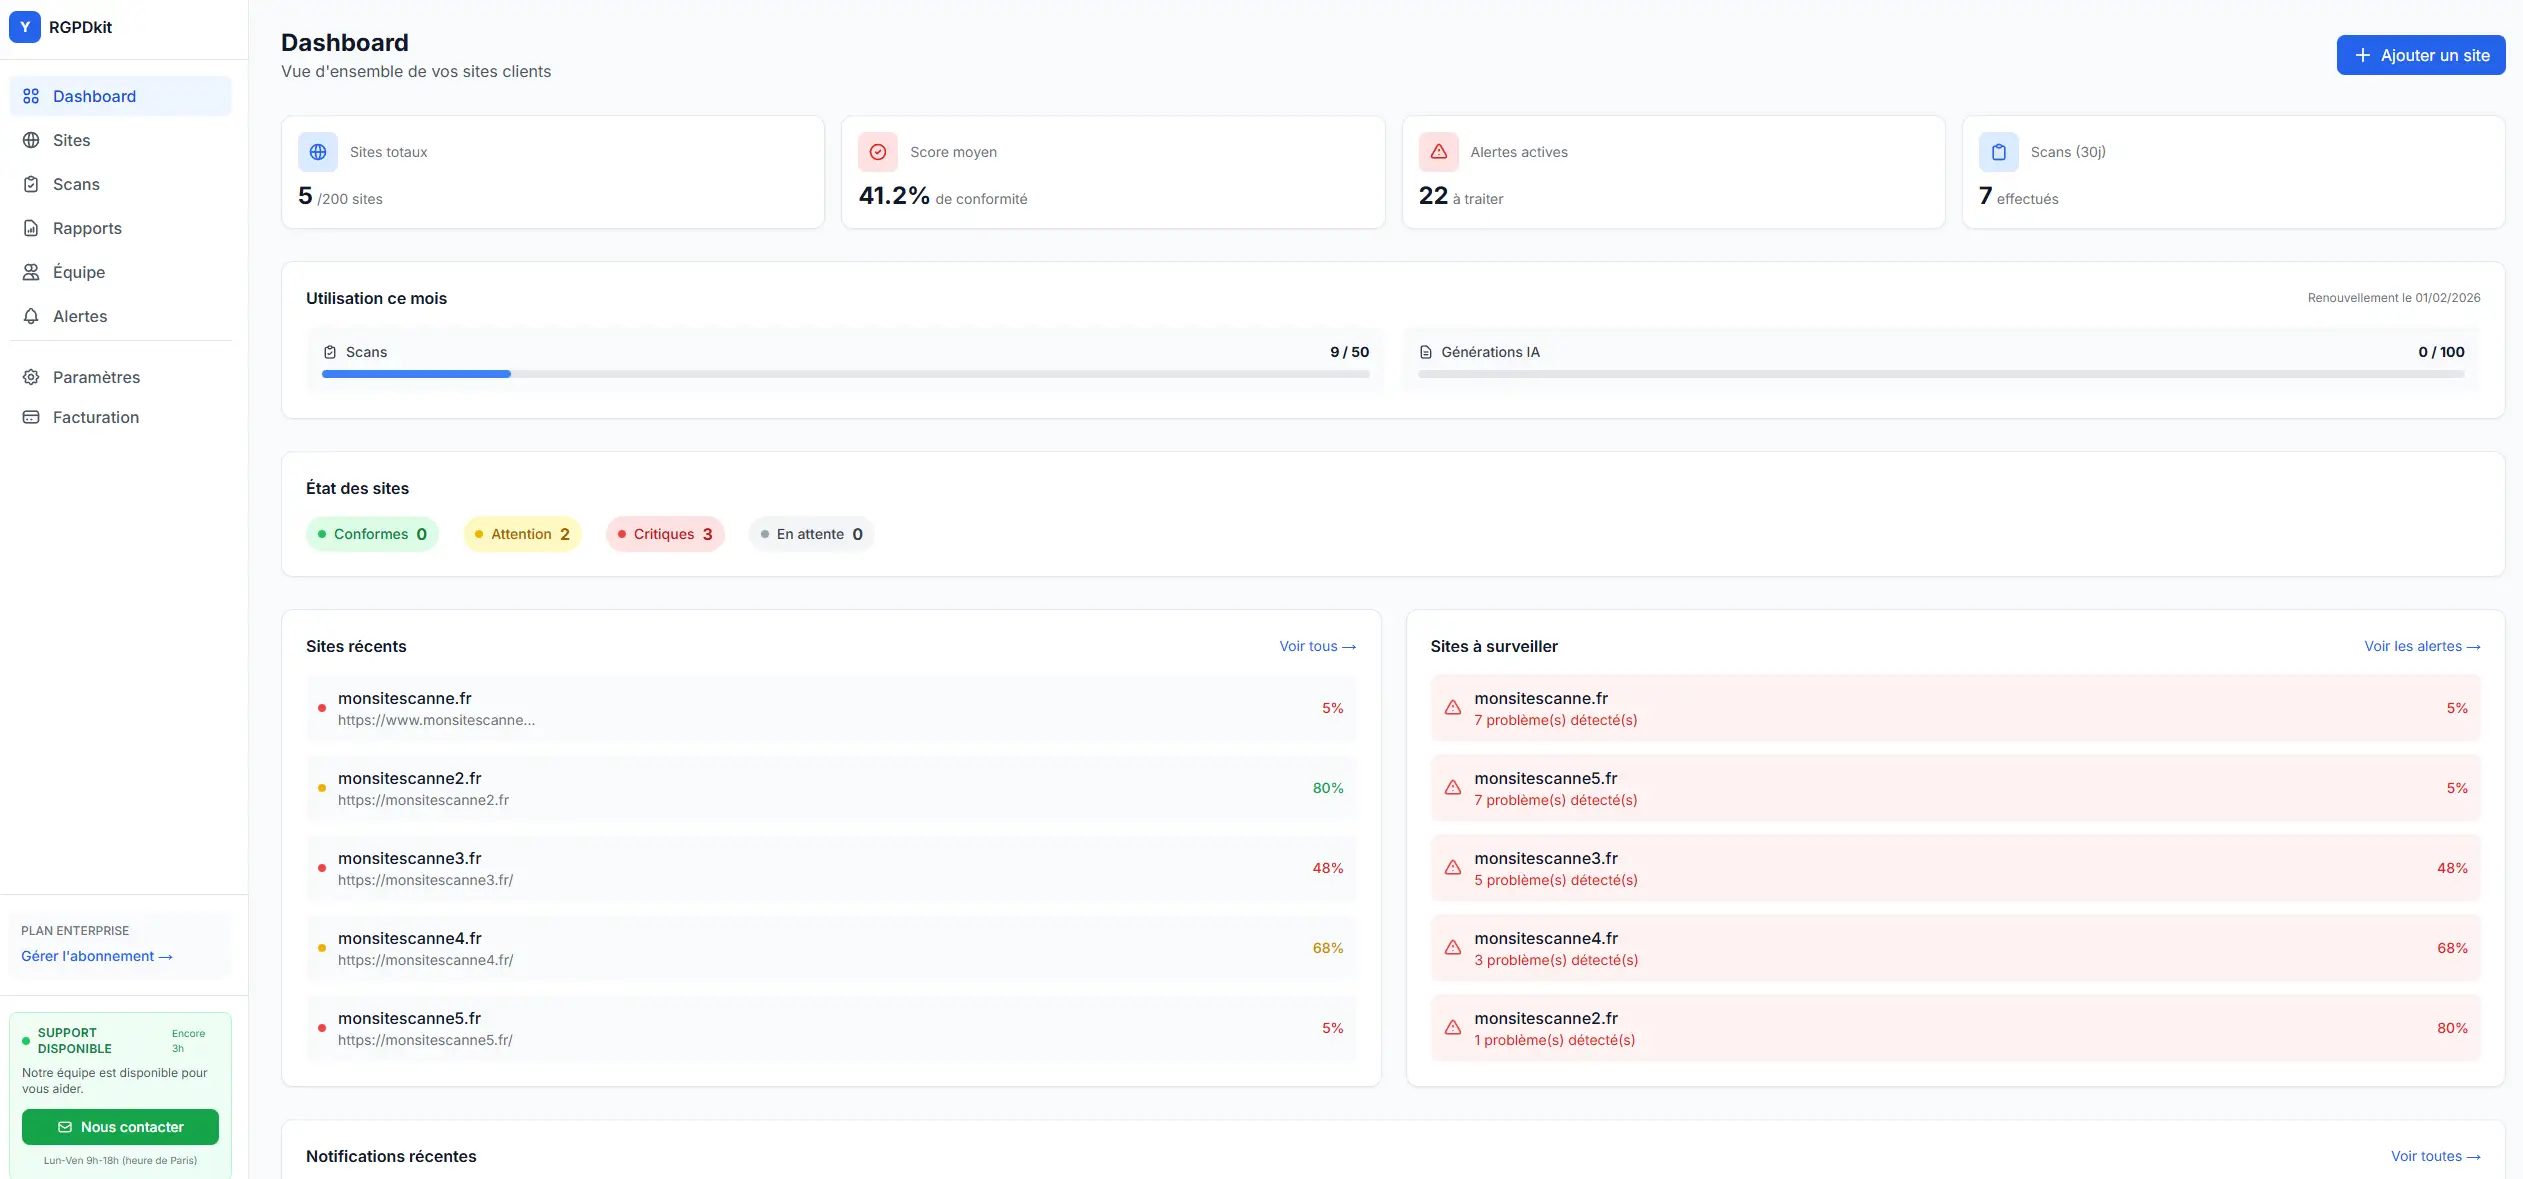Navigate to Équipe
The height and width of the screenshot is (1179, 2523).
pos(120,272)
